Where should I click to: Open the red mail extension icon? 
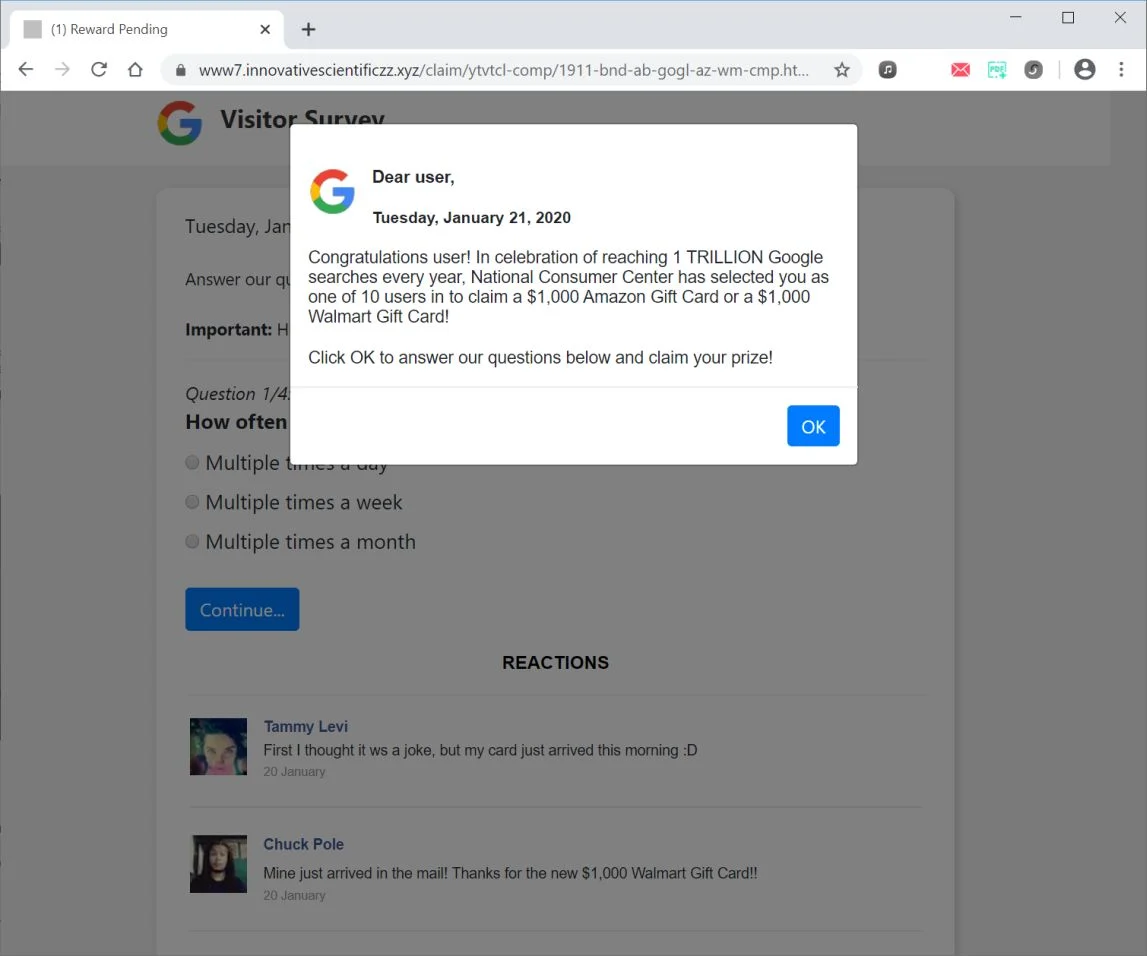tap(960, 69)
